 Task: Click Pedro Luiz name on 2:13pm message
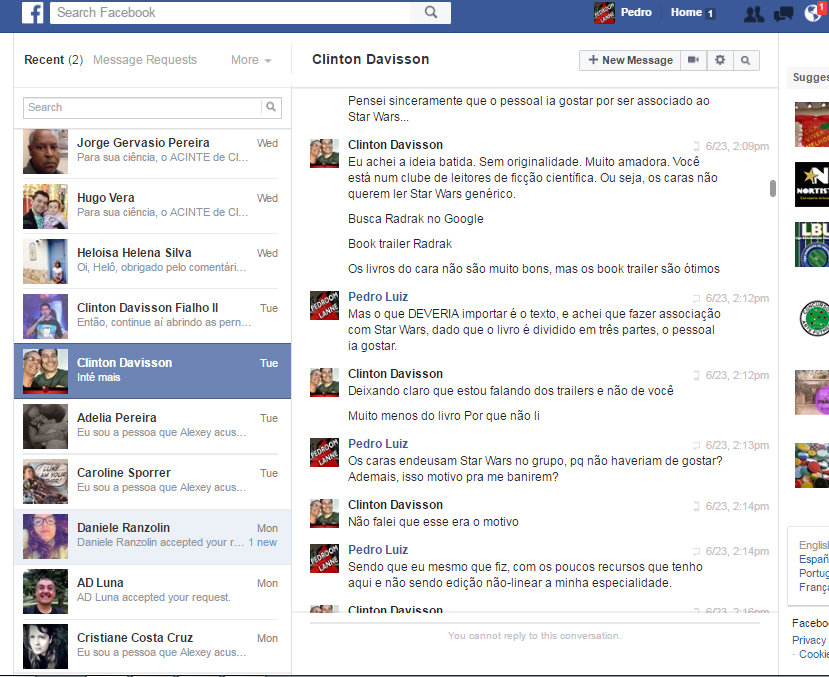click(378, 444)
